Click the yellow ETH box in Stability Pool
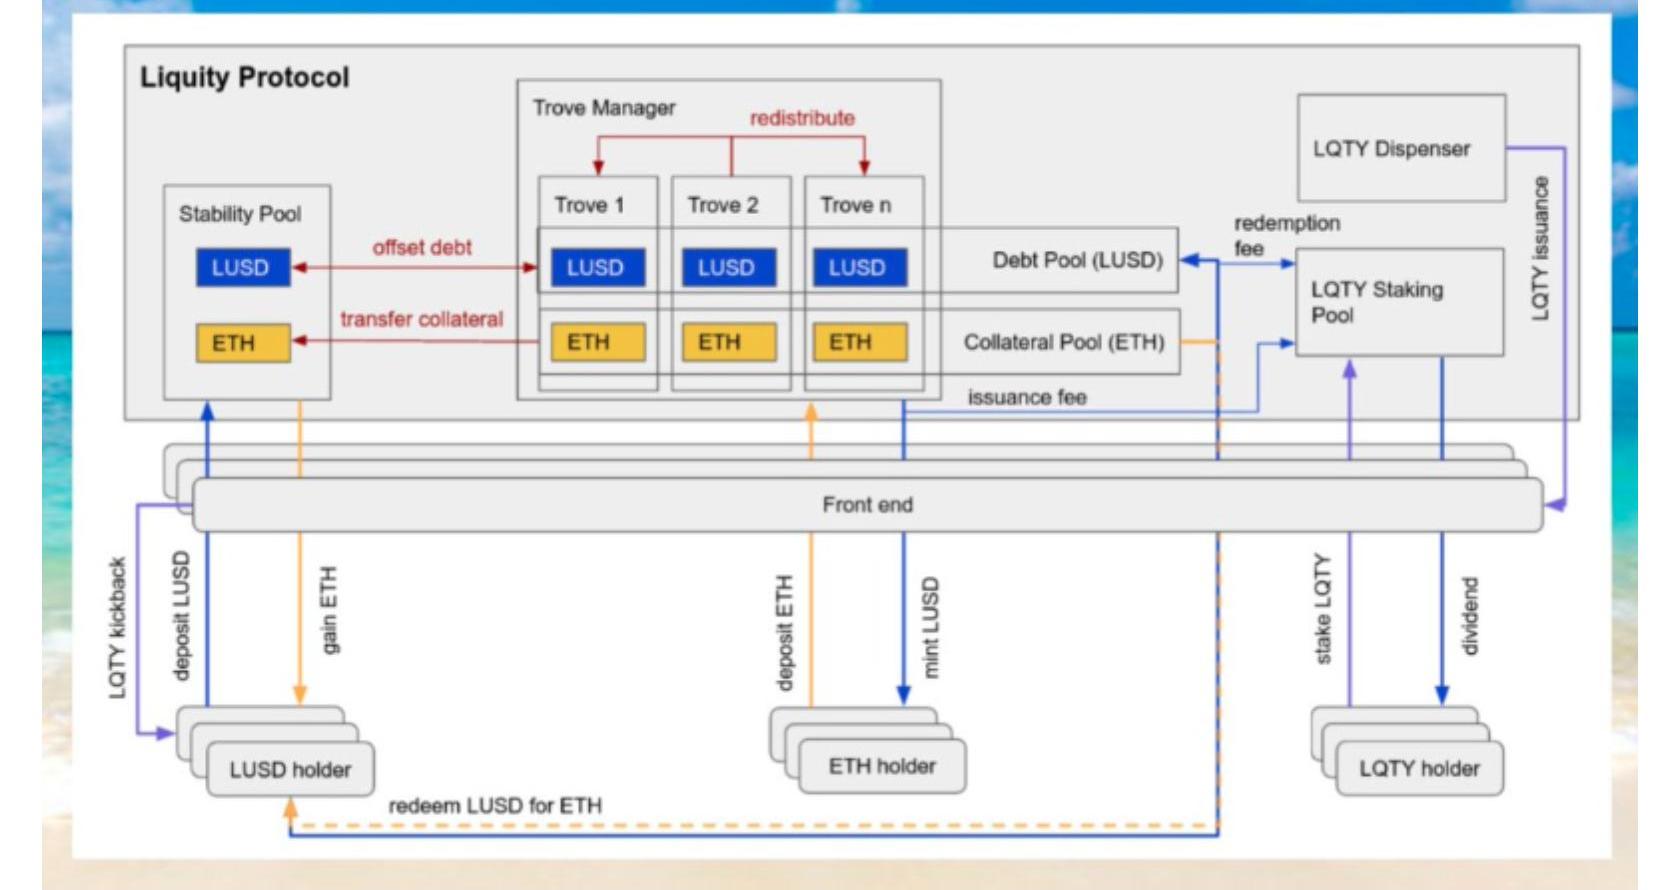1672x890 pixels. click(x=242, y=343)
